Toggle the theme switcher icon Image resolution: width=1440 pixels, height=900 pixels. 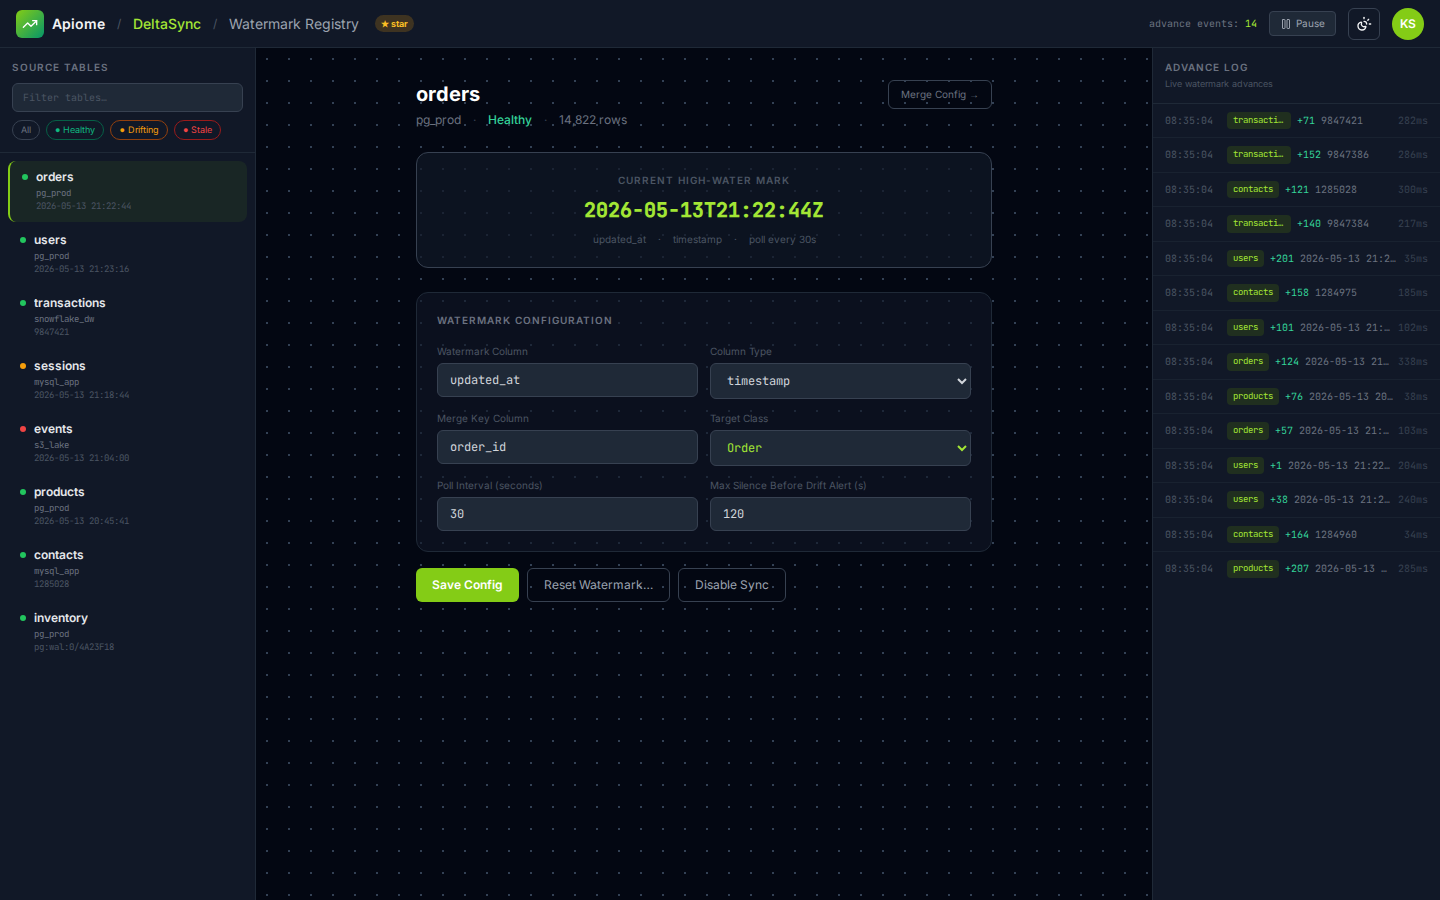tap(1364, 24)
